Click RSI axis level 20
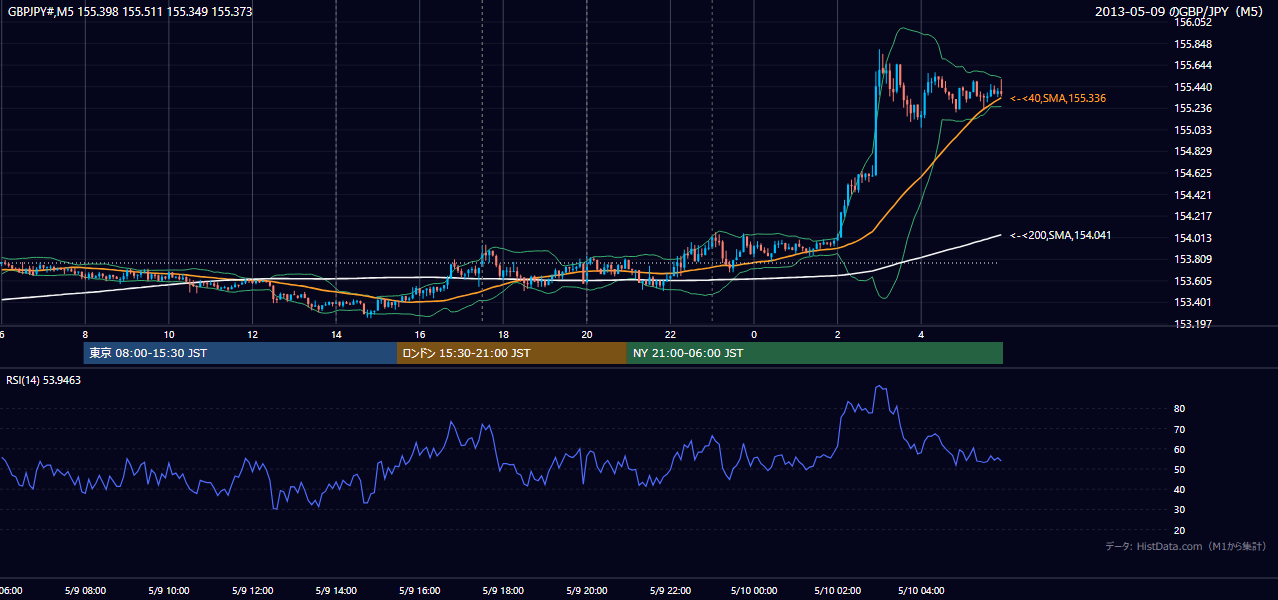The width and height of the screenshot is (1278, 600). coord(1180,530)
